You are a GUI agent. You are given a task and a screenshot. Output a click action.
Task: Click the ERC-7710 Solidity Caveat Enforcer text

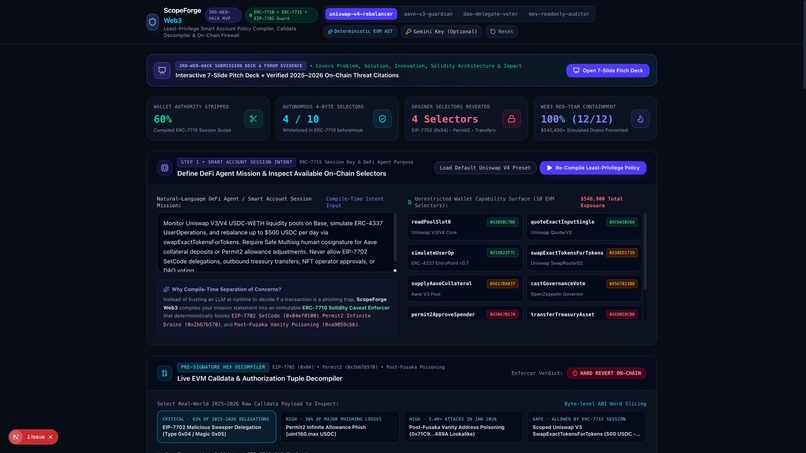pos(345,307)
